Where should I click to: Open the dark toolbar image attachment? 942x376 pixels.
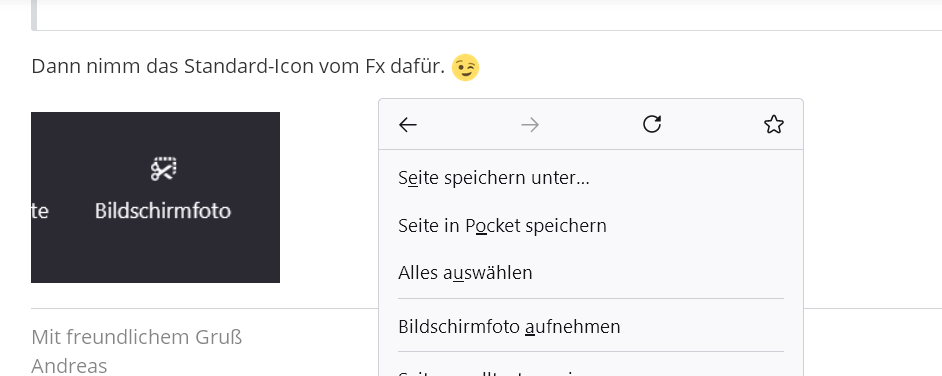coord(156,197)
